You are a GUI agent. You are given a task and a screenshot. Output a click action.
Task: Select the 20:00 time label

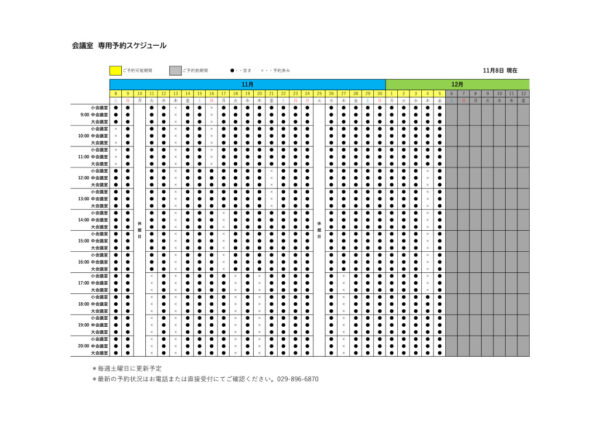pyautogui.click(x=84, y=346)
